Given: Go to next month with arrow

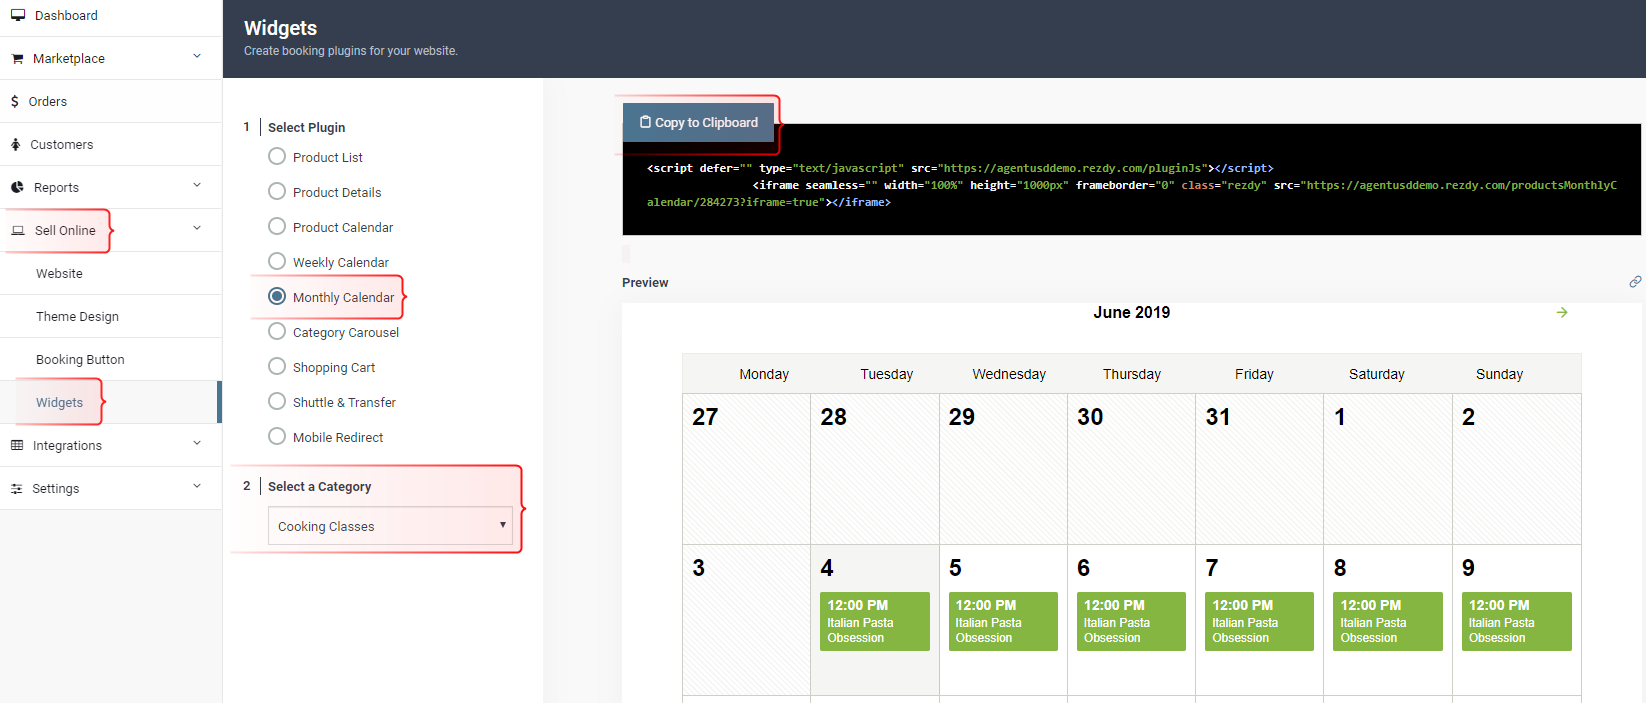Looking at the screenshot, I should pyautogui.click(x=1562, y=313).
